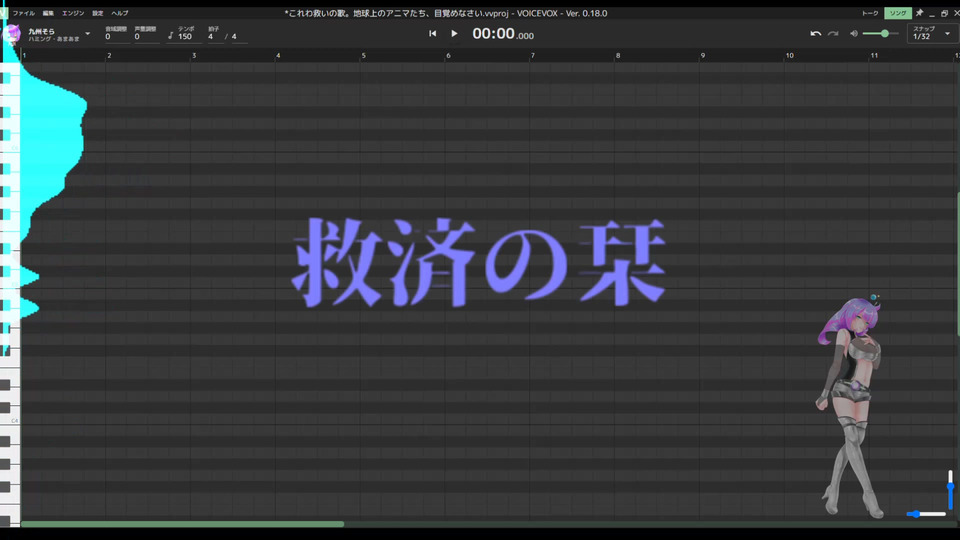Click measure 11 on the ruler
The height and width of the screenshot is (540, 960).
[x=874, y=56]
